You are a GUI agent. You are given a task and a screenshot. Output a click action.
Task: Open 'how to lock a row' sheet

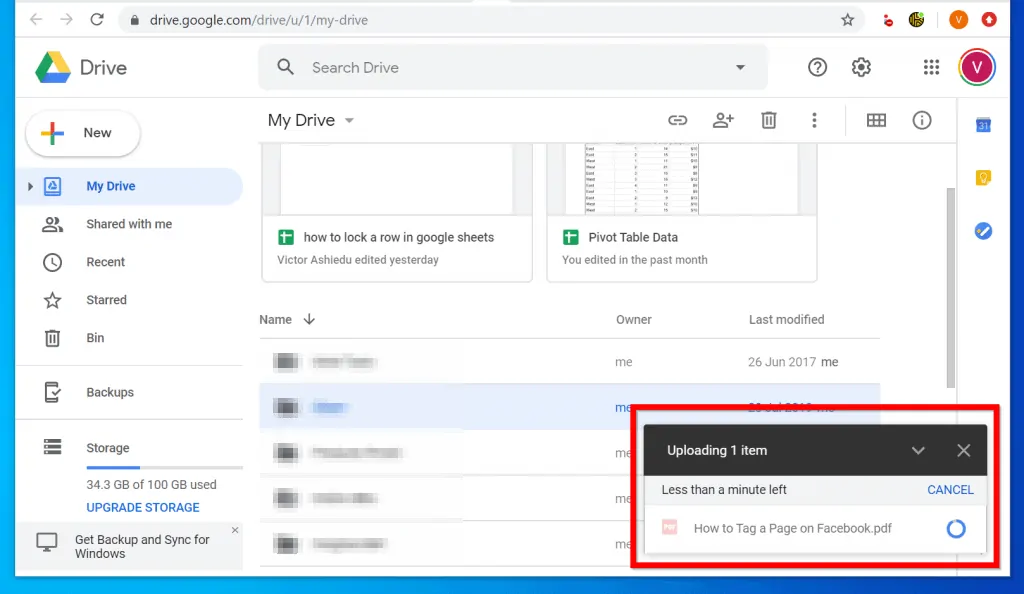tap(397, 213)
